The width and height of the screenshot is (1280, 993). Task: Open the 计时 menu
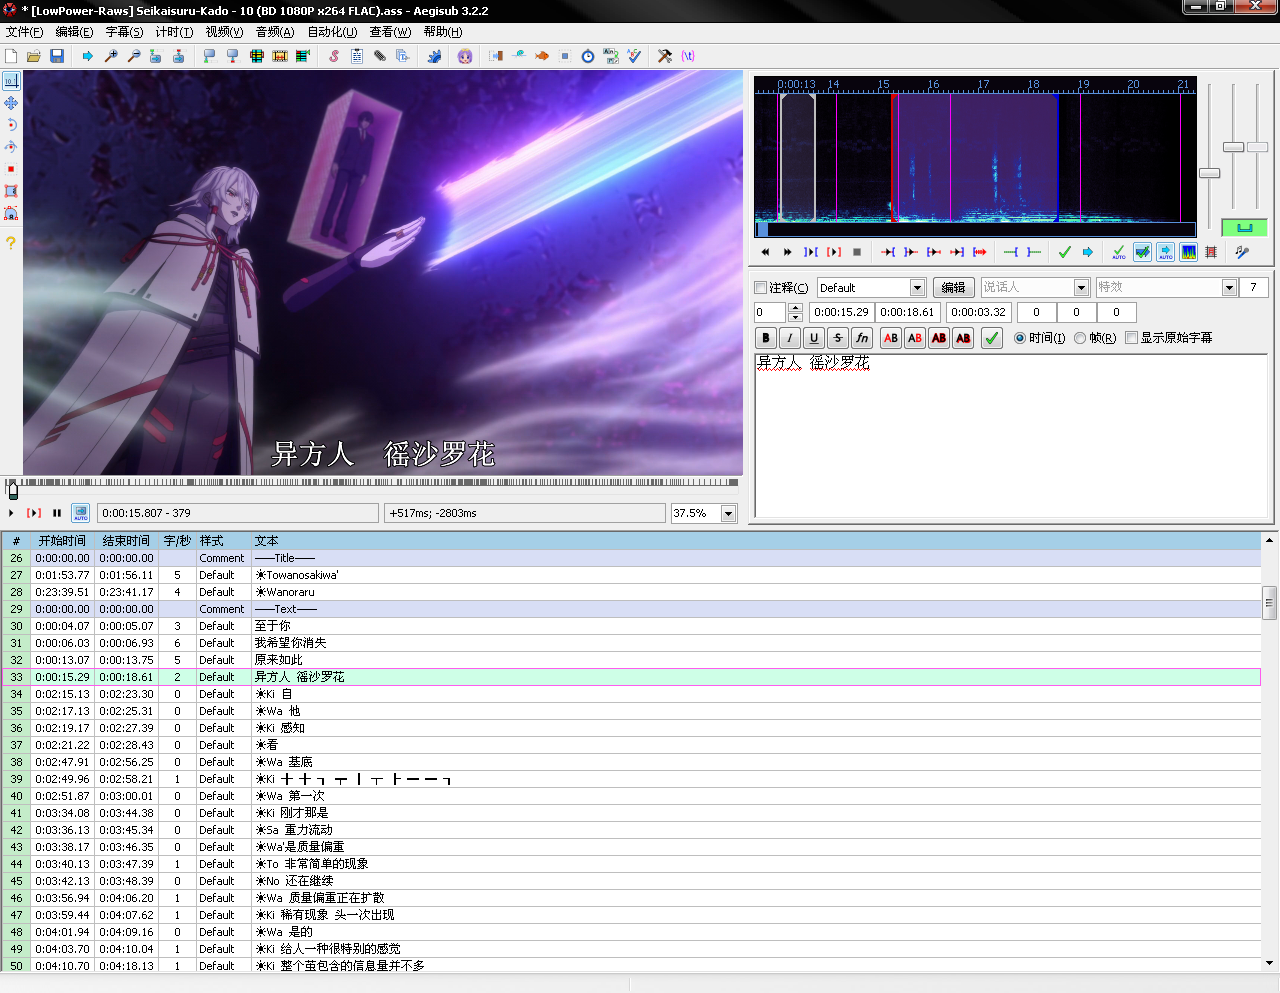175,32
